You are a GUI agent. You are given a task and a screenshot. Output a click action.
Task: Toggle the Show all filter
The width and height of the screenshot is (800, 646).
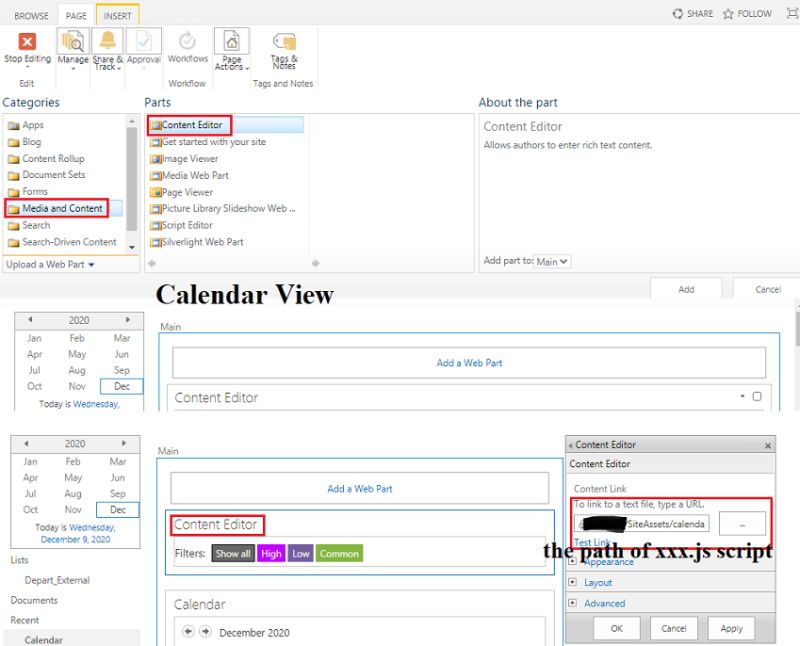[232, 551]
